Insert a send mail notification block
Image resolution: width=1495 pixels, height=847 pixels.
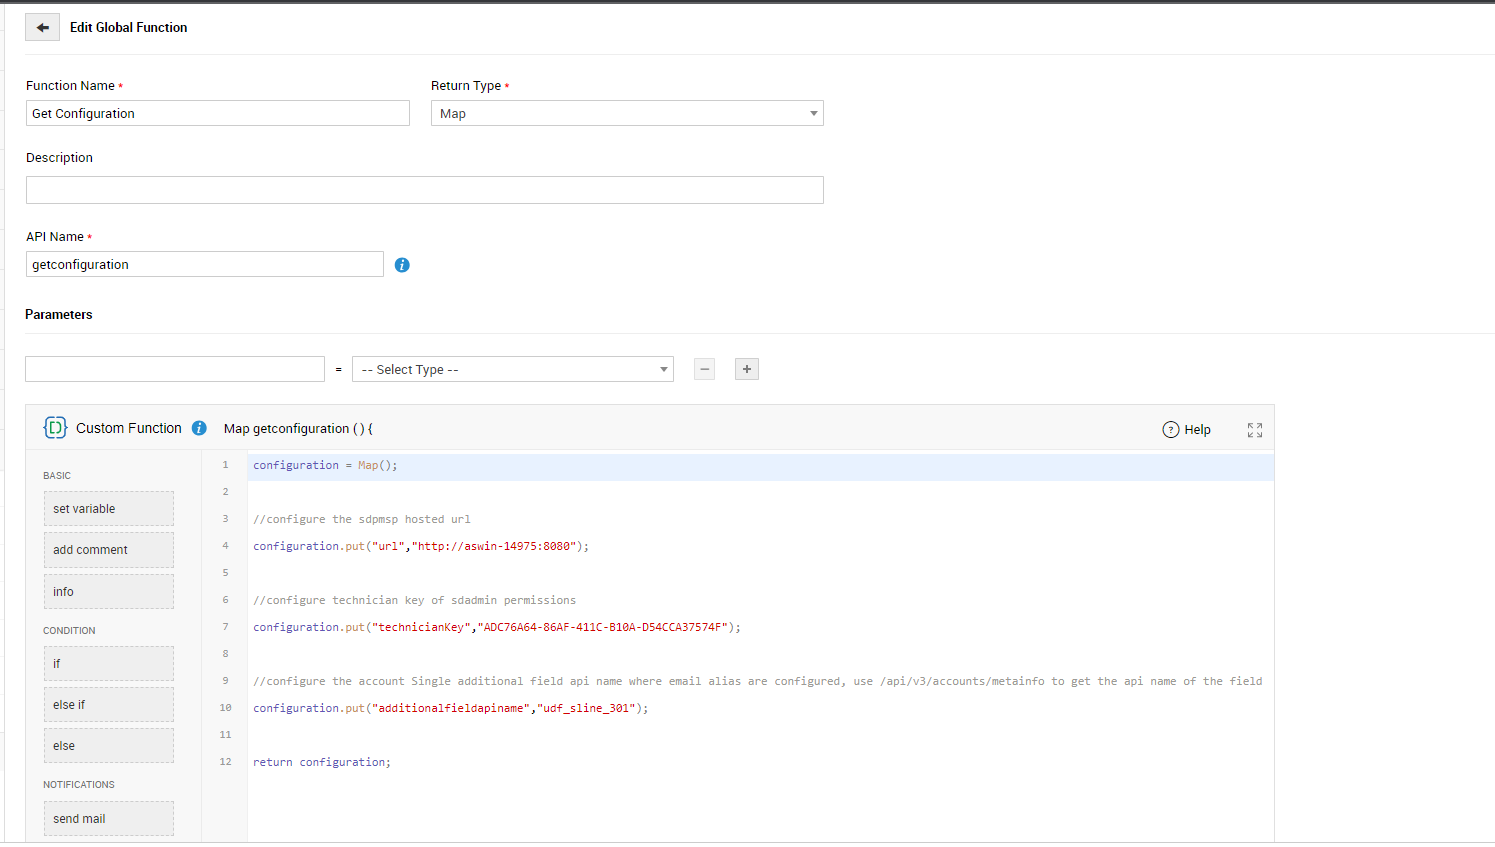(x=108, y=819)
